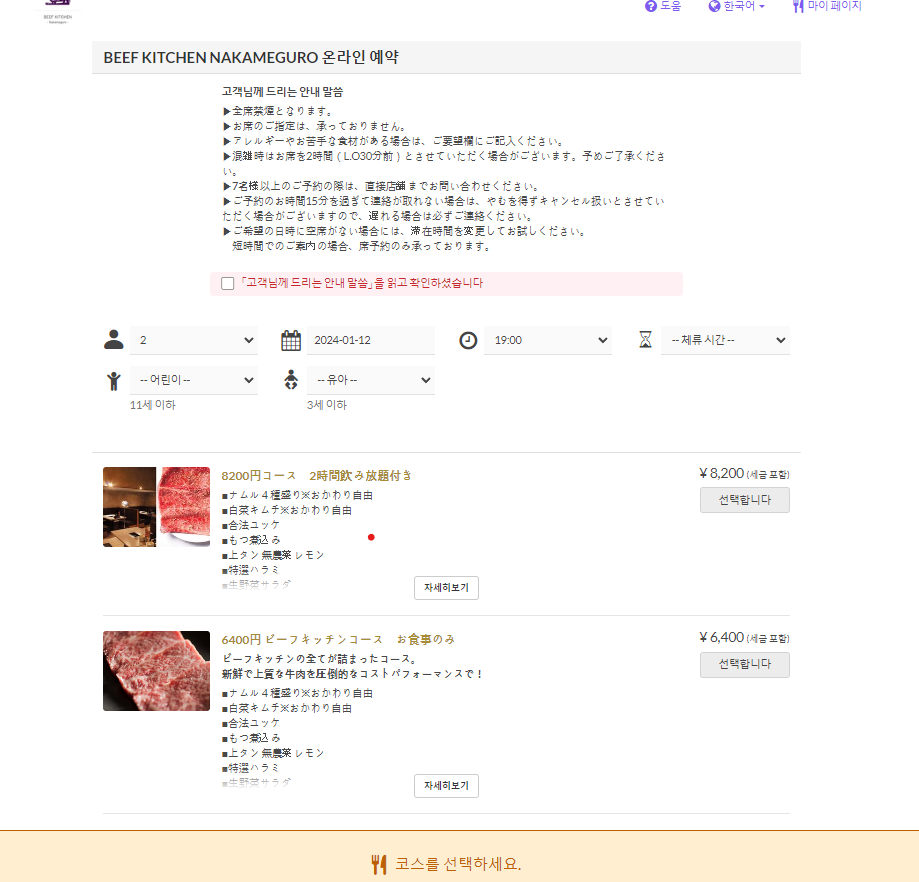Select the ¥6,400 course with 선택합니다
The width and height of the screenshot is (919, 882).
coord(745,665)
